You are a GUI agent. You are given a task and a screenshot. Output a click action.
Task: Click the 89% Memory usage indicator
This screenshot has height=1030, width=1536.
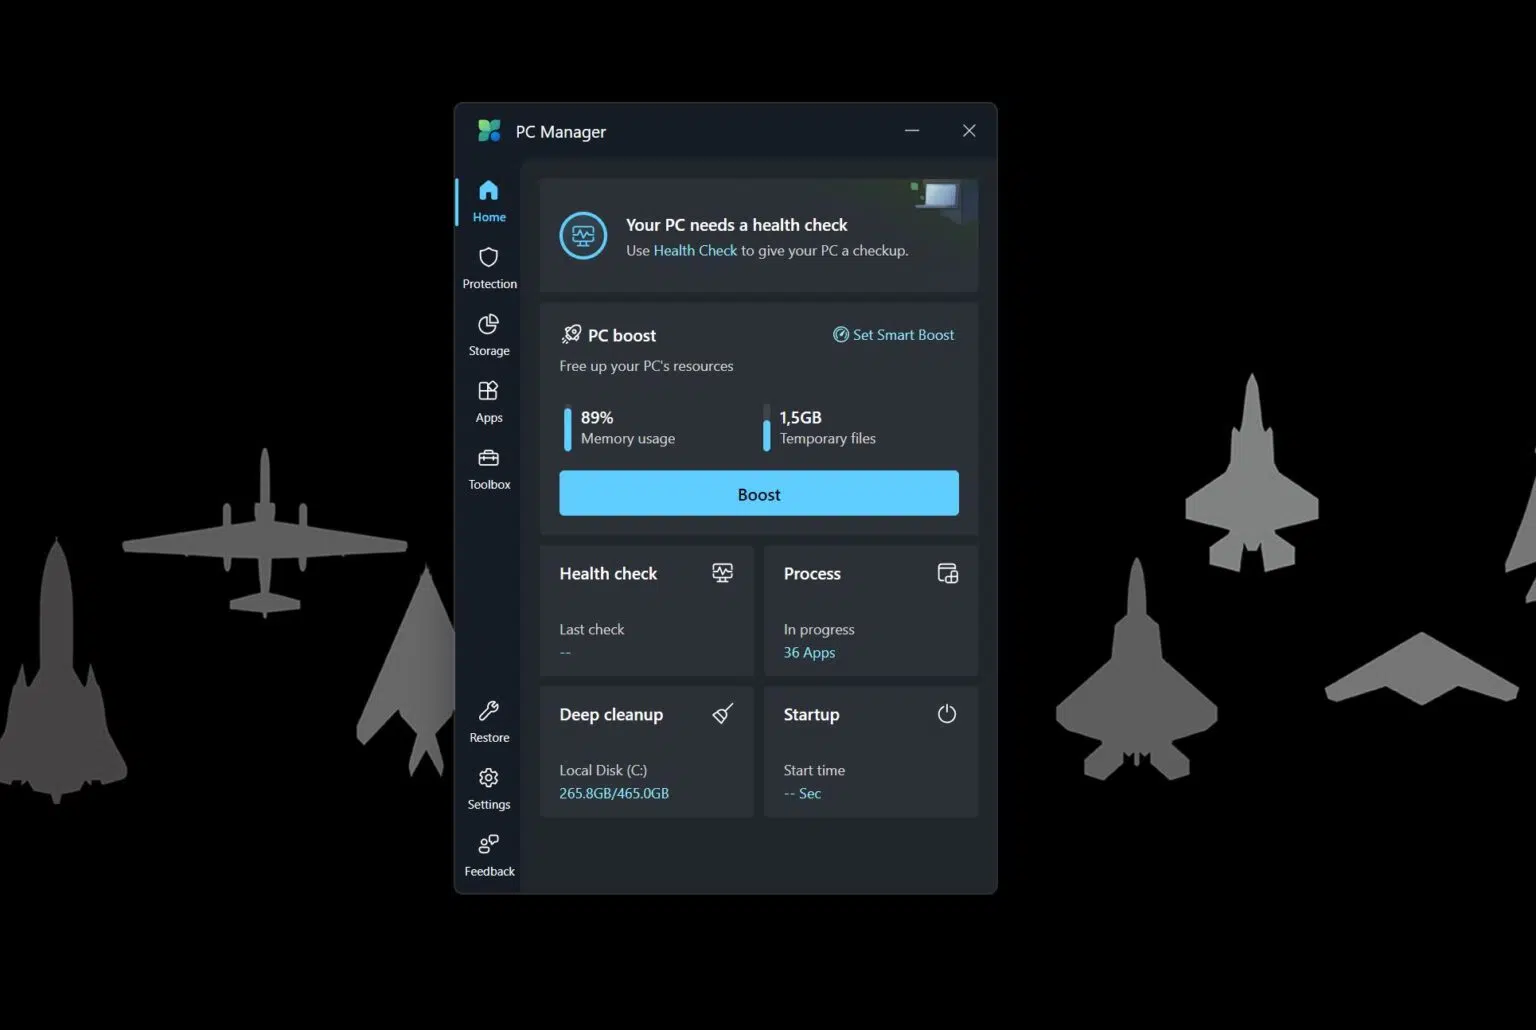pyautogui.click(x=619, y=428)
